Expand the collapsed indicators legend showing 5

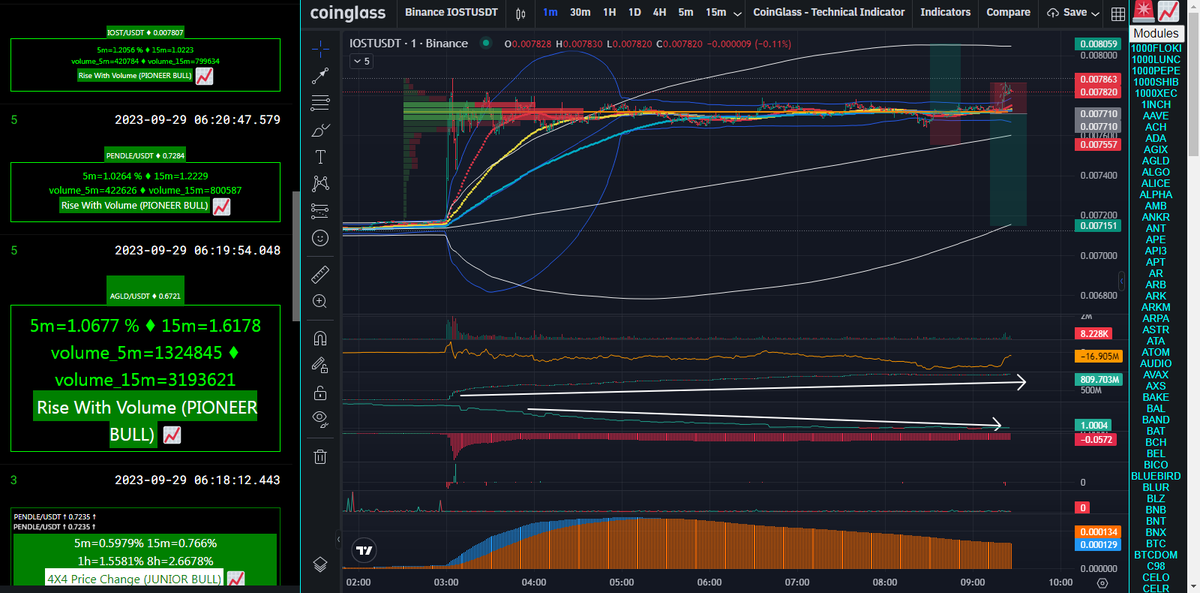click(361, 62)
